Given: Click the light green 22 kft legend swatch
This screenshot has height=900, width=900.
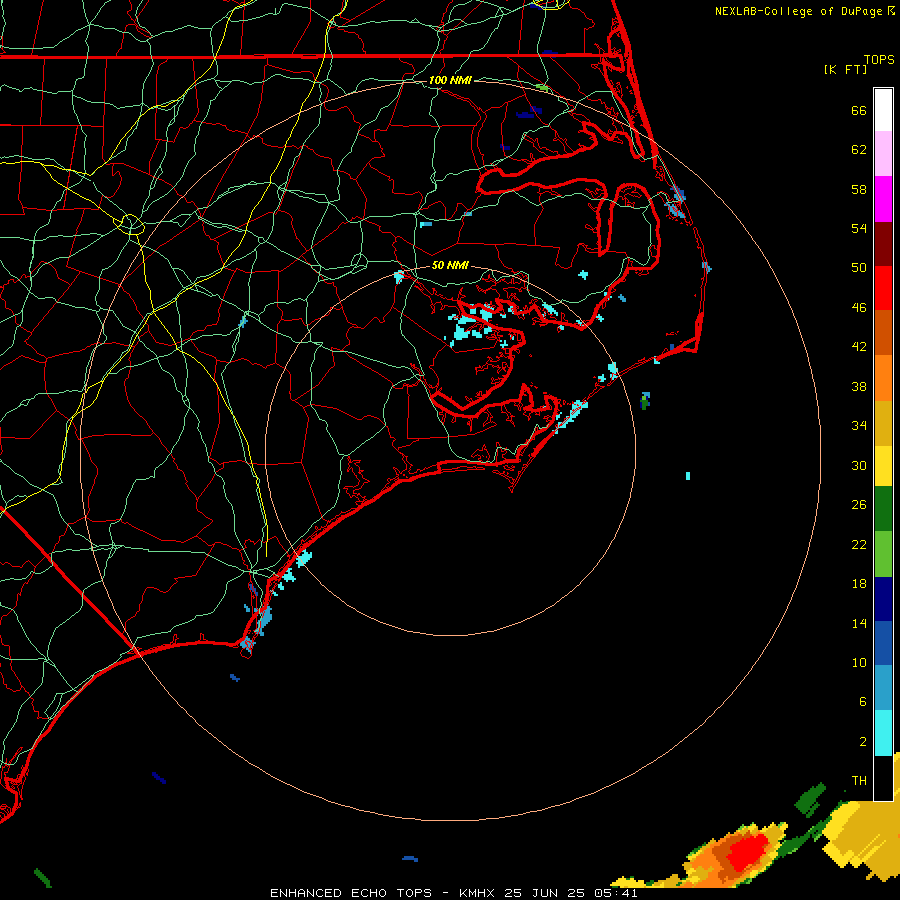Looking at the screenshot, I should (x=883, y=554).
